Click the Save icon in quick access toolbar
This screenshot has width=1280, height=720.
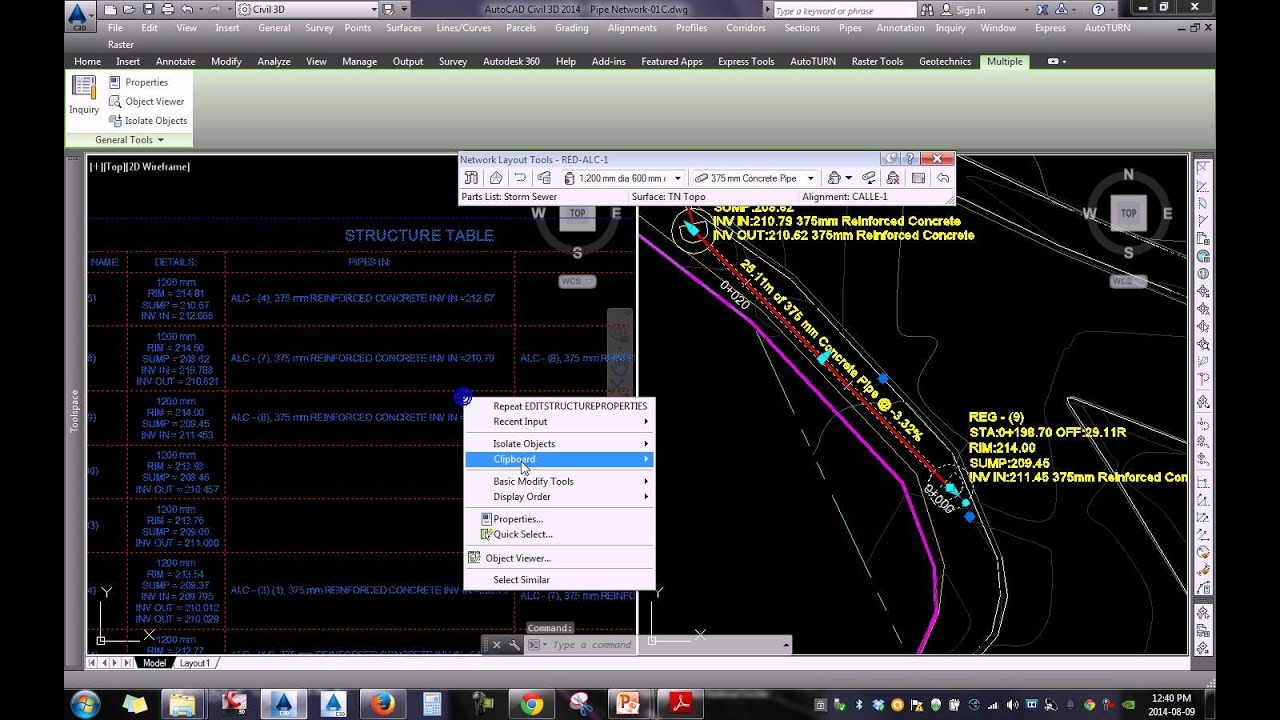pos(149,9)
